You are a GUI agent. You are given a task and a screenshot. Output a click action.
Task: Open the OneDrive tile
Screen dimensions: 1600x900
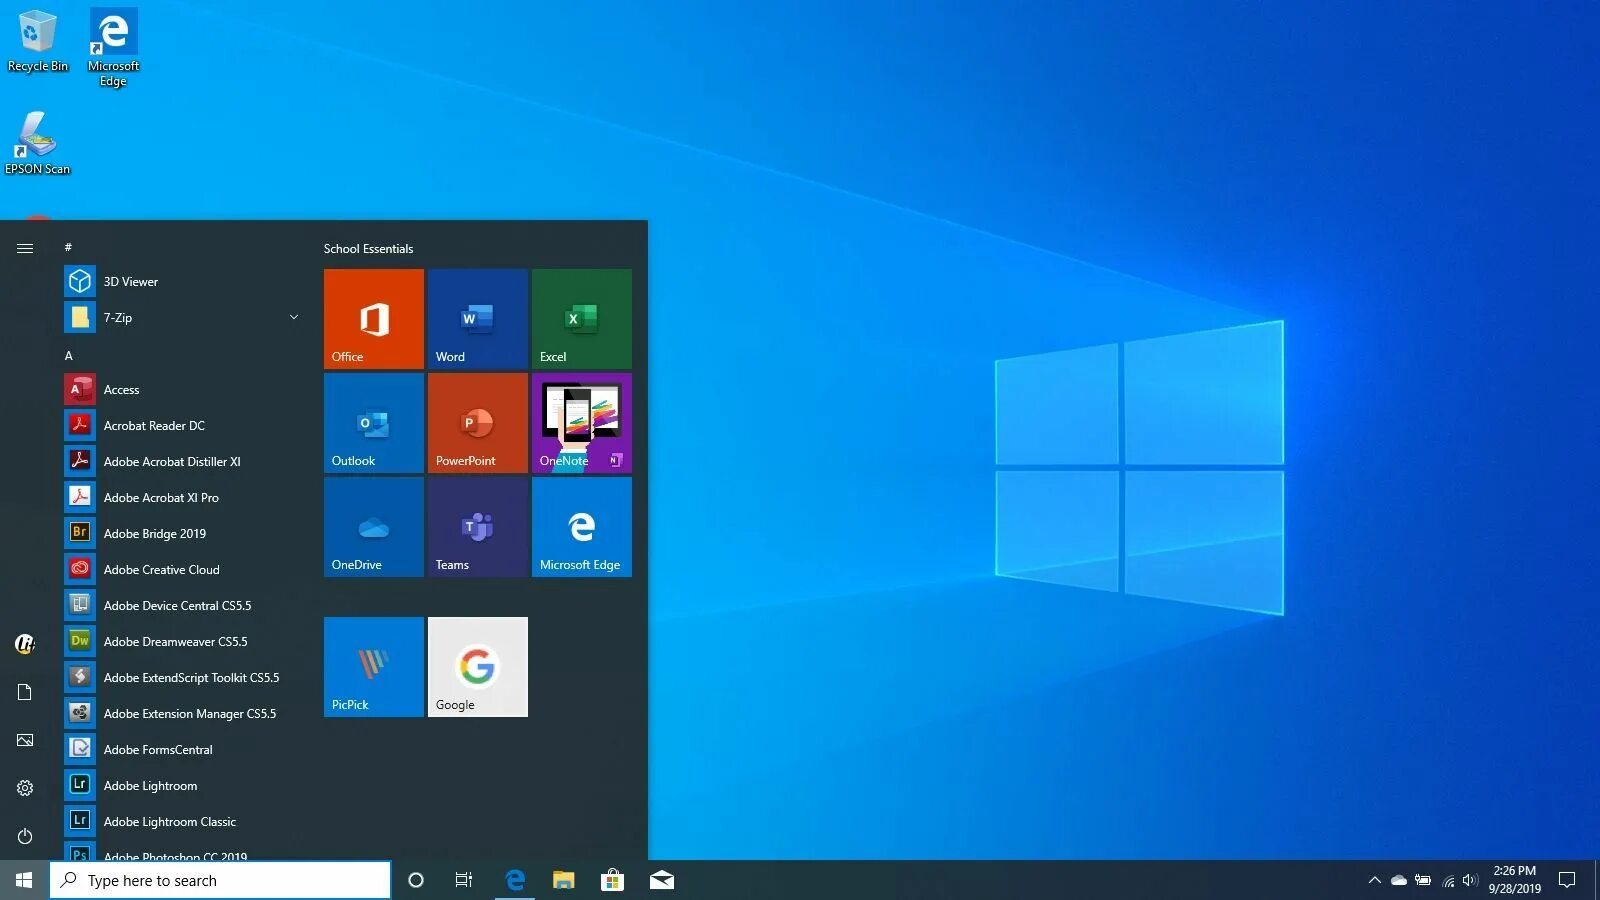click(x=373, y=526)
